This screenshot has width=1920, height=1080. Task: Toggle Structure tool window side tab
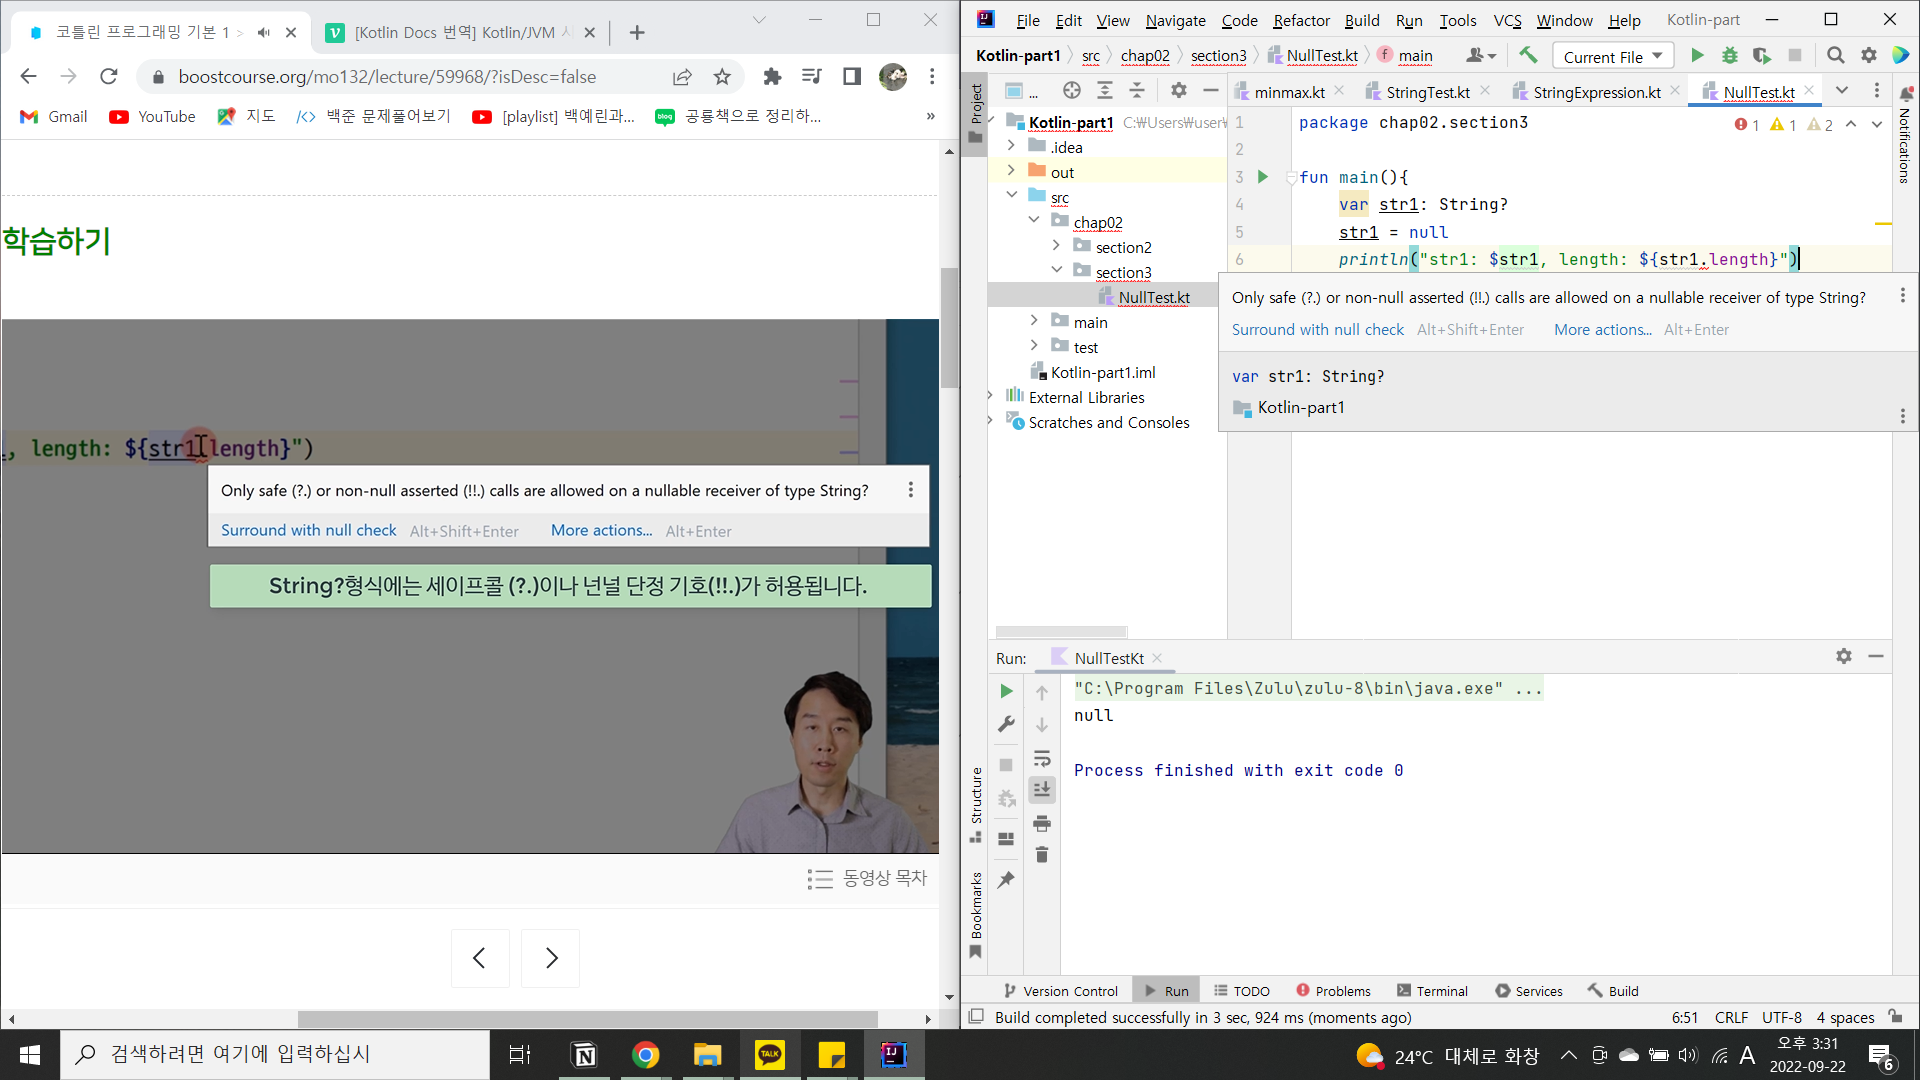[976, 804]
